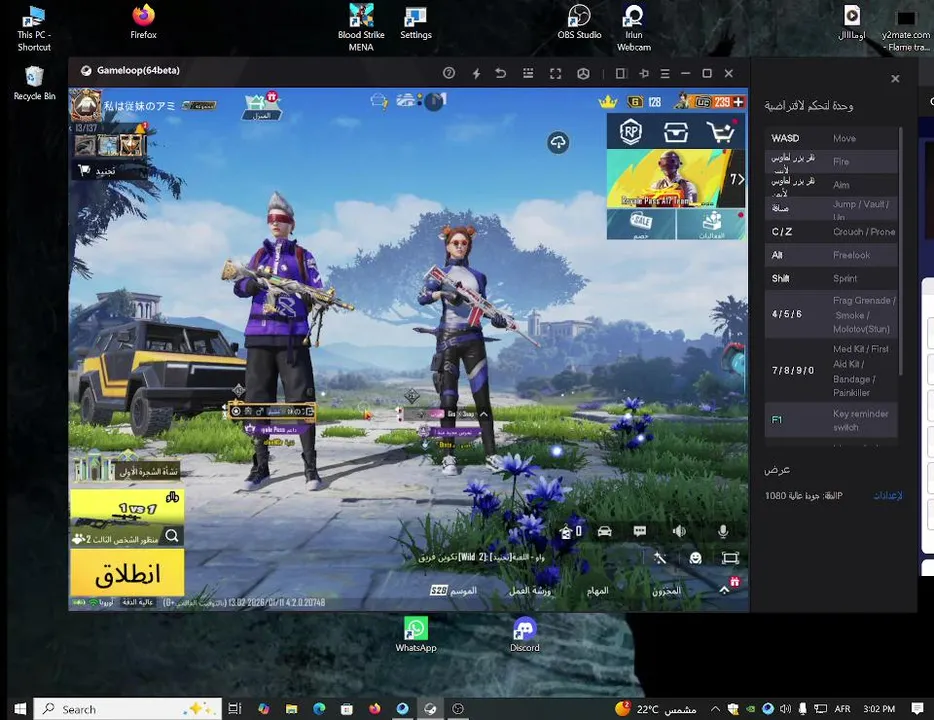The width and height of the screenshot is (934, 720).
Task: Open the chat bubble icon
Action: (640, 531)
